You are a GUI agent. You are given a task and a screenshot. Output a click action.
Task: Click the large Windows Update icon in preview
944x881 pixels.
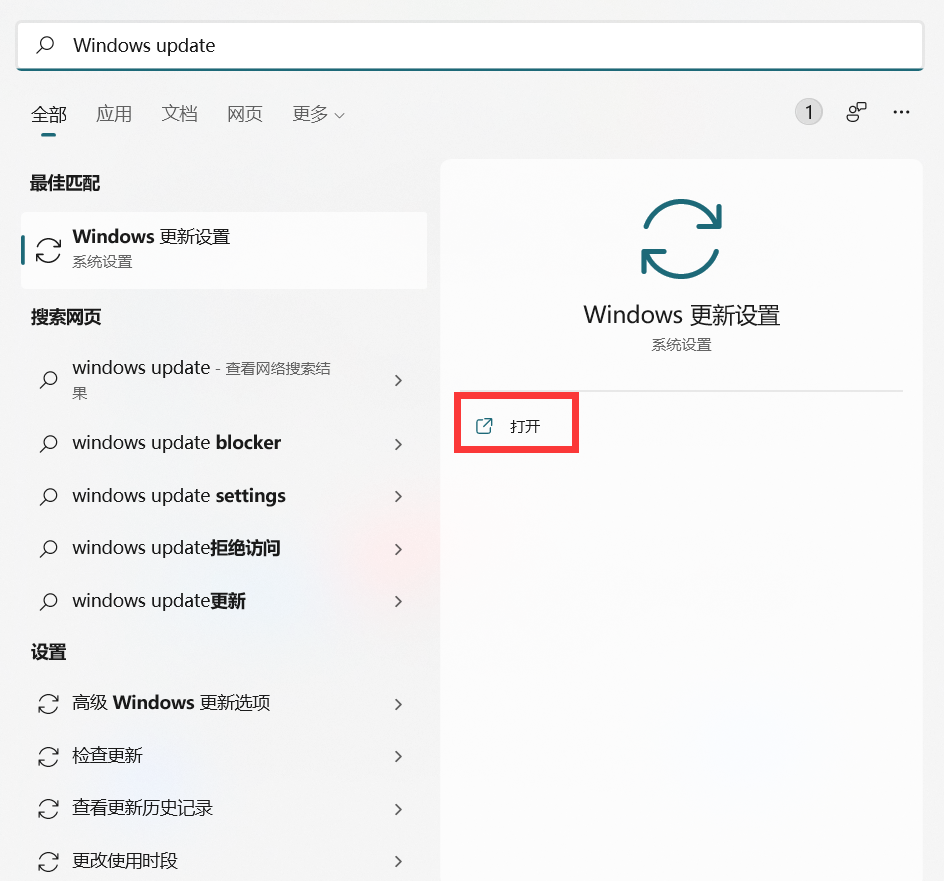681,238
